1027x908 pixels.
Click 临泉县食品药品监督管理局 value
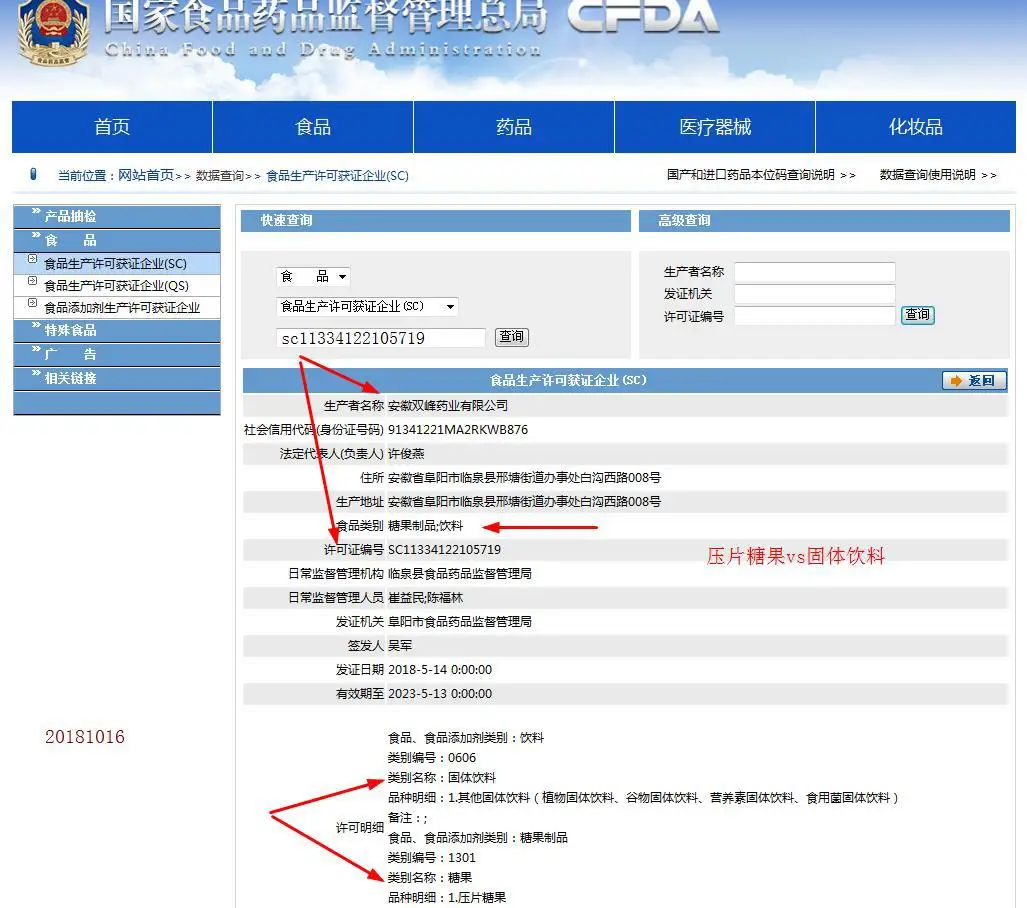[x=460, y=574]
